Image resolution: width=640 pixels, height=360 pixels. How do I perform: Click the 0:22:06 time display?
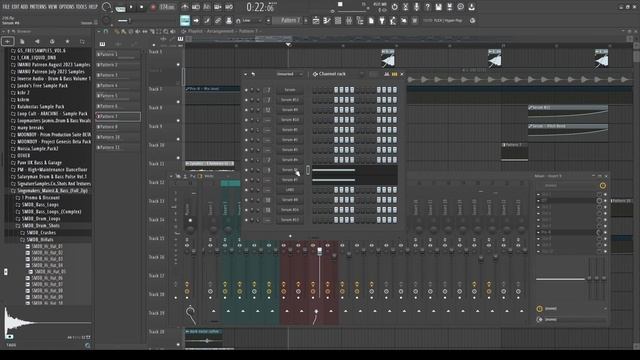pyautogui.click(x=261, y=7)
